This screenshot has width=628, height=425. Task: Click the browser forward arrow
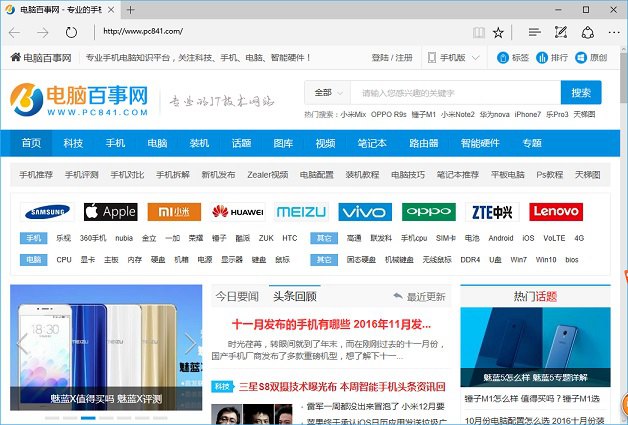(42, 32)
